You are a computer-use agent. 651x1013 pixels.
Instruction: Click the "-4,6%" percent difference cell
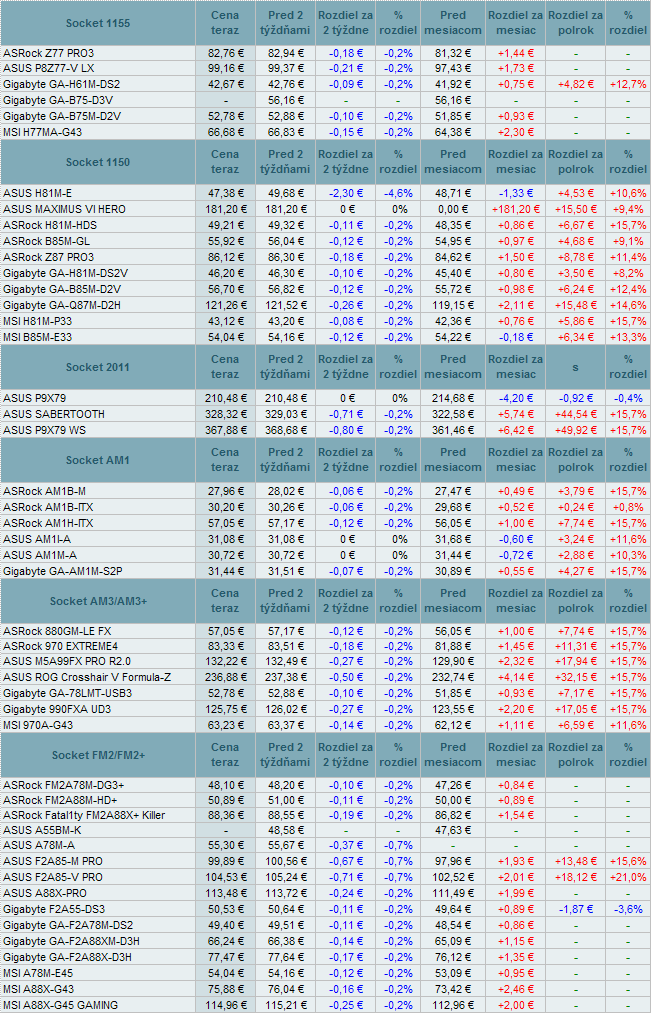point(398,193)
